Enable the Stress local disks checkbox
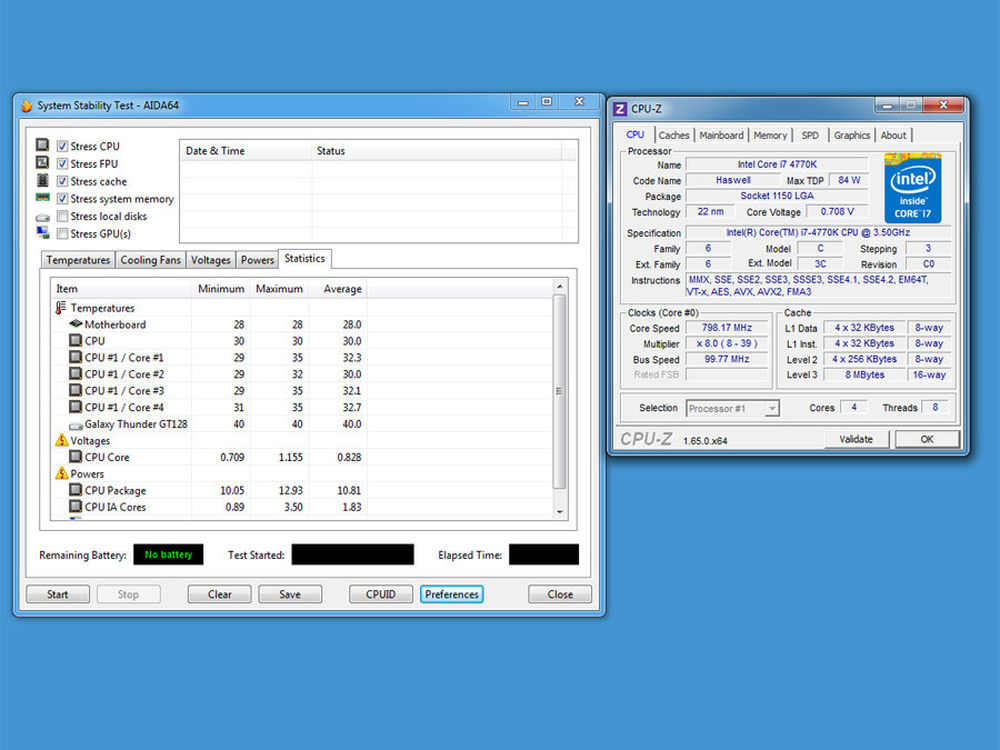 point(62,216)
